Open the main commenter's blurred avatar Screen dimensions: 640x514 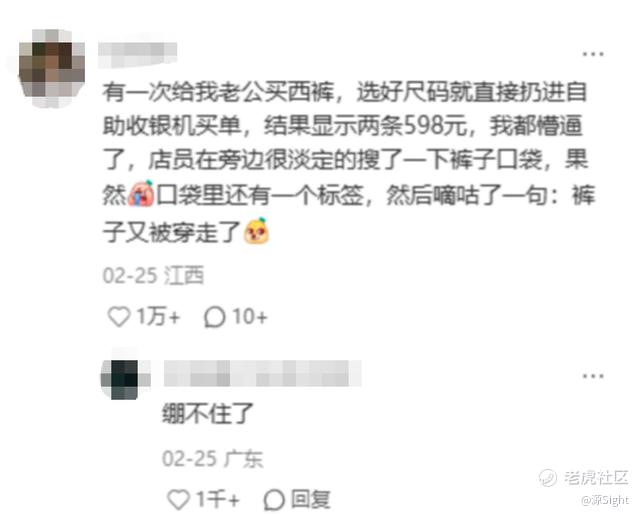[51, 68]
